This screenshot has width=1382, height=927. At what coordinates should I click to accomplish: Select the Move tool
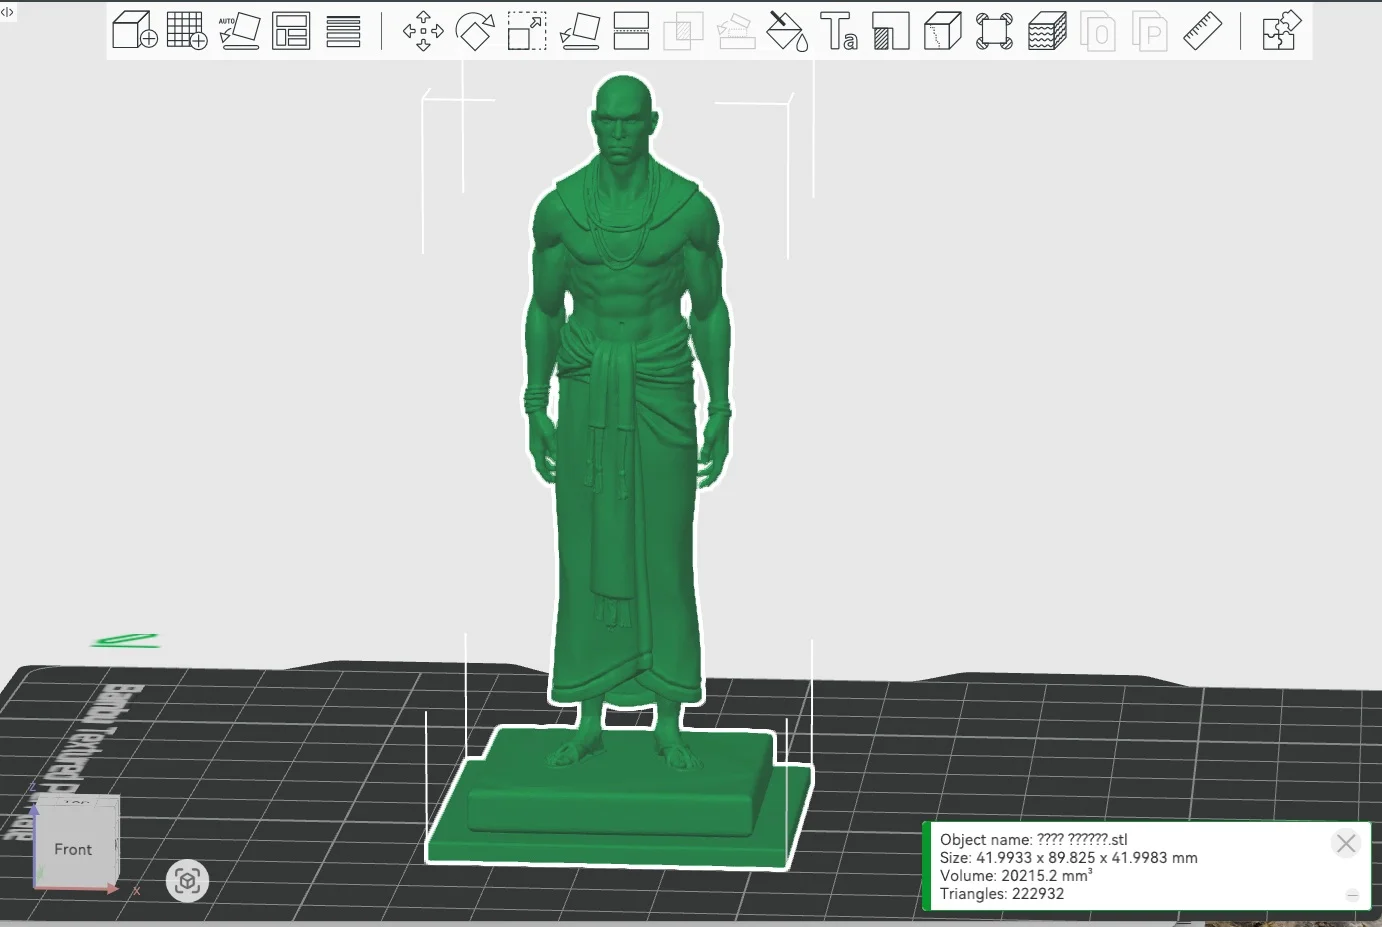[423, 31]
